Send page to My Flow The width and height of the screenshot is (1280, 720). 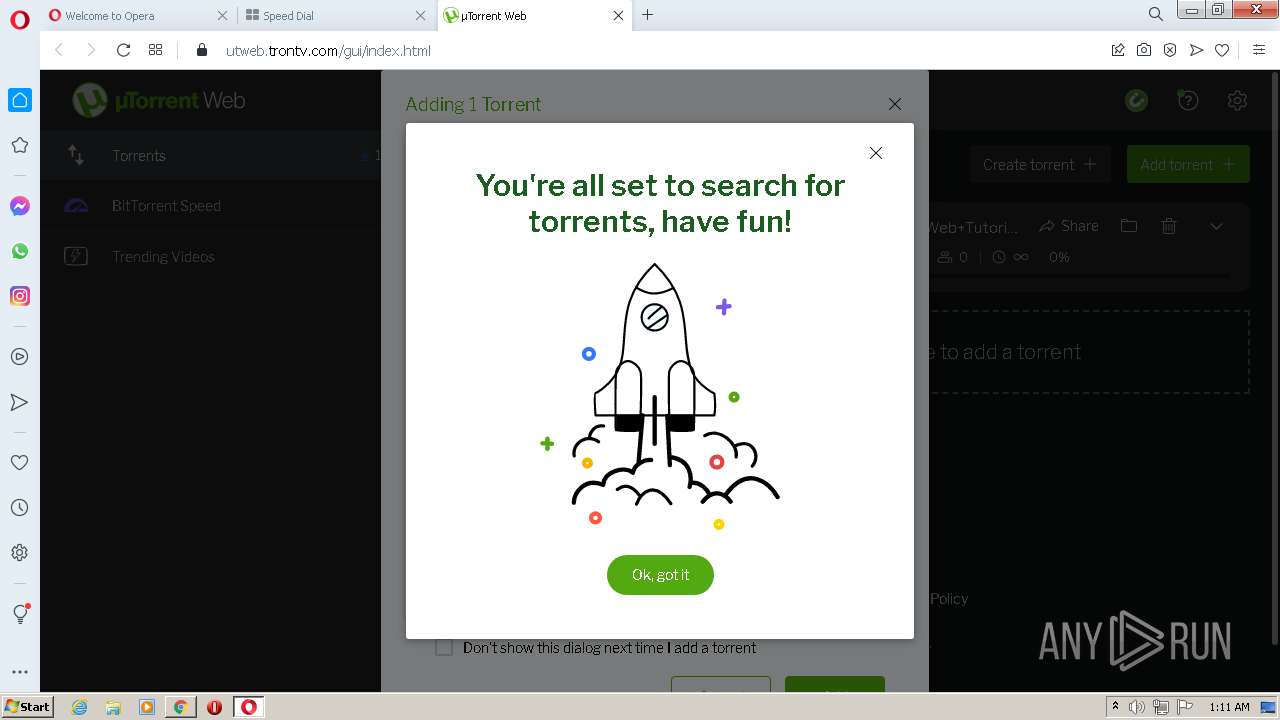[1196, 50]
